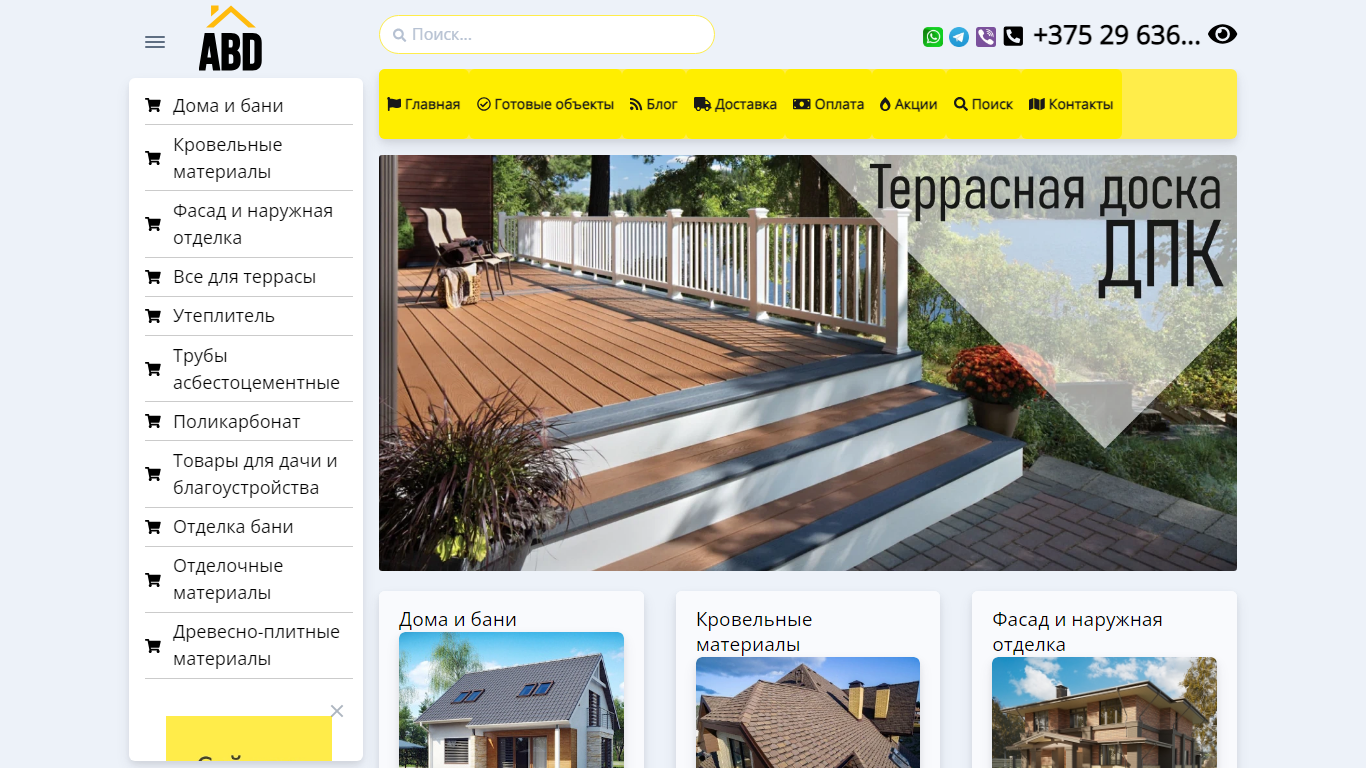This screenshot has height=768, width=1366.
Task: Click the truck icon beside Доставка
Action: pyautogui.click(x=702, y=104)
